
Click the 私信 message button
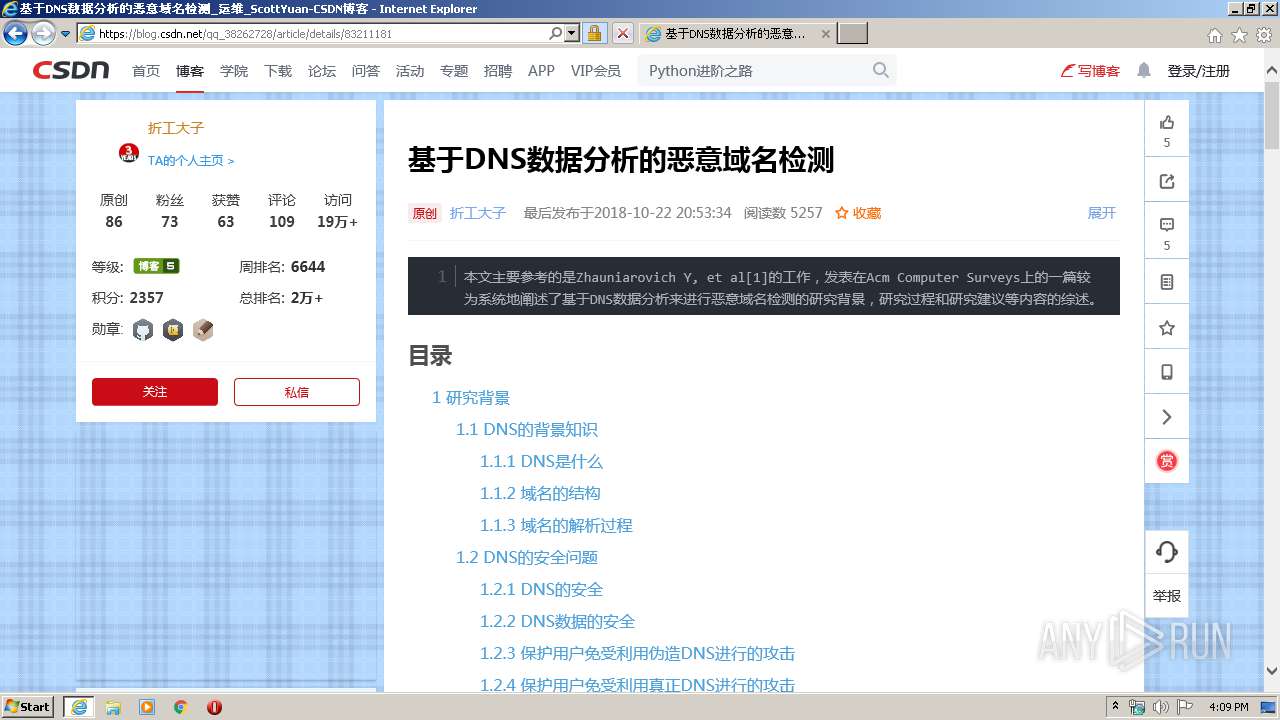tap(297, 392)
